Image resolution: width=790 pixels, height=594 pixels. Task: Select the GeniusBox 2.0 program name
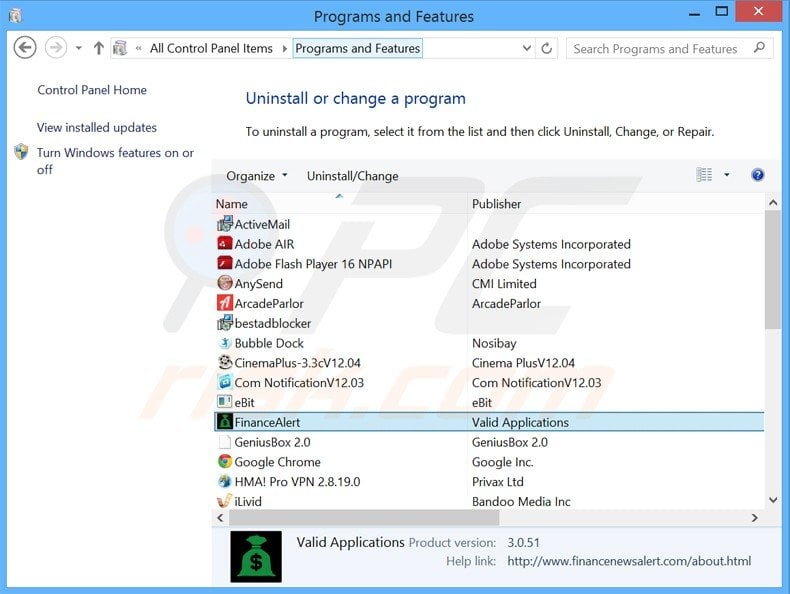[x=272, y=442]
